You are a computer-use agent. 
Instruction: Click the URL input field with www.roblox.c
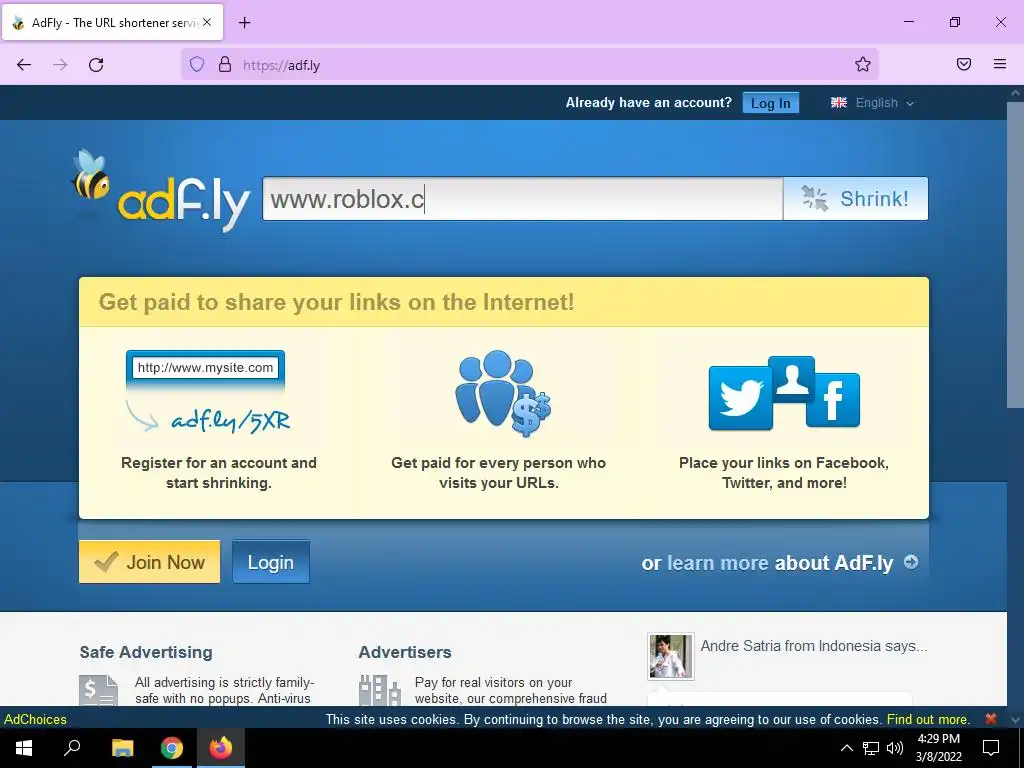pyautogui.click(x=522, y=199)
